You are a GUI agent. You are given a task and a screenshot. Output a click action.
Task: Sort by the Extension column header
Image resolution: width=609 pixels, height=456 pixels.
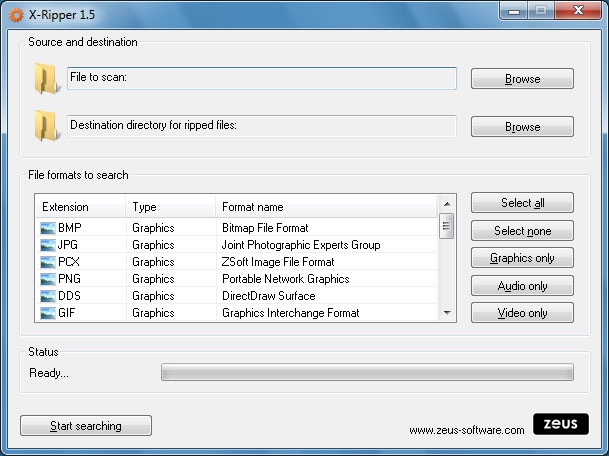(x=81, y=207)
